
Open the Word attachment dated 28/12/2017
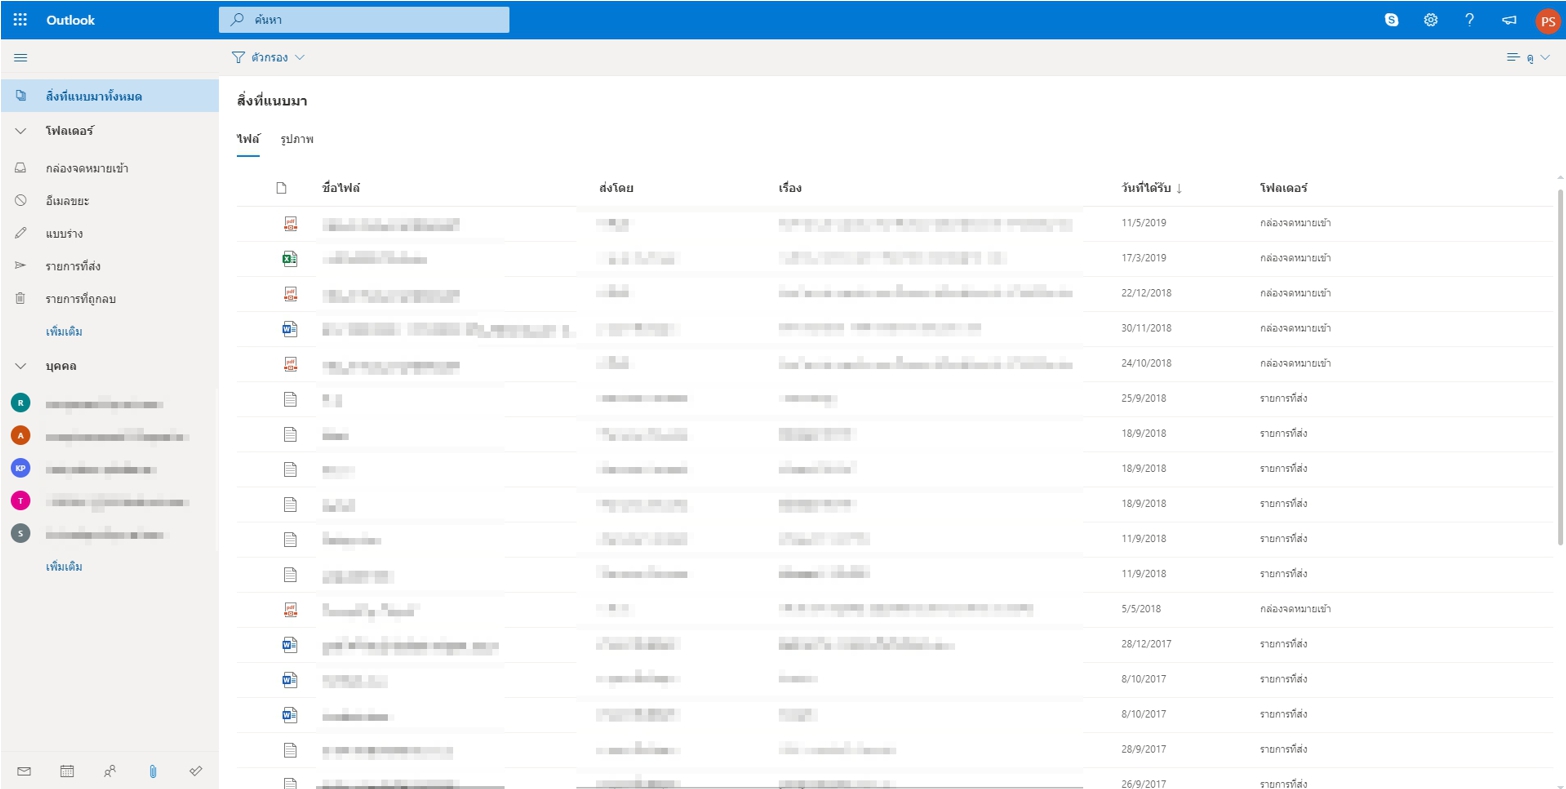pyautogui.click(x=290, y=645)
